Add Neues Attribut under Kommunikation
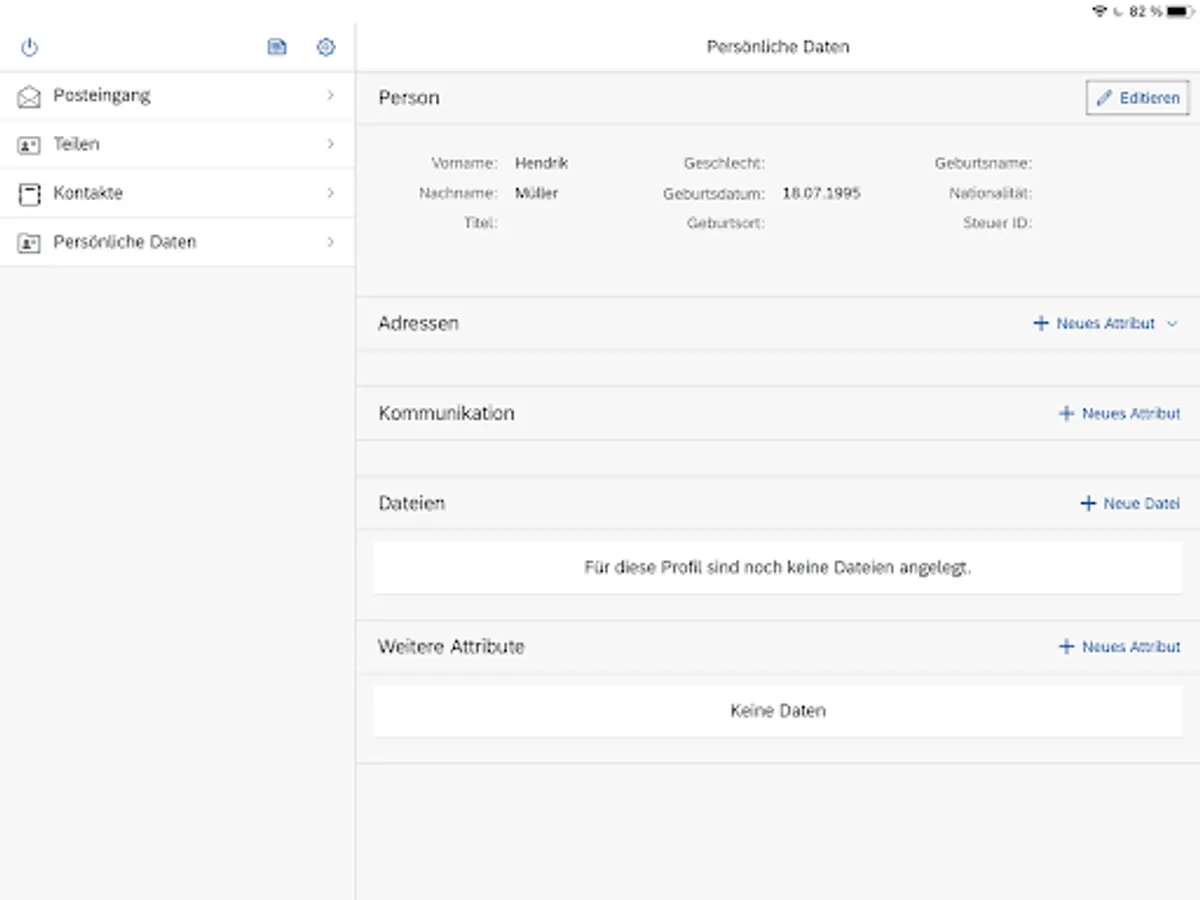The height and width of the screenshot is (900, 1200). (x=1120, y=414)
